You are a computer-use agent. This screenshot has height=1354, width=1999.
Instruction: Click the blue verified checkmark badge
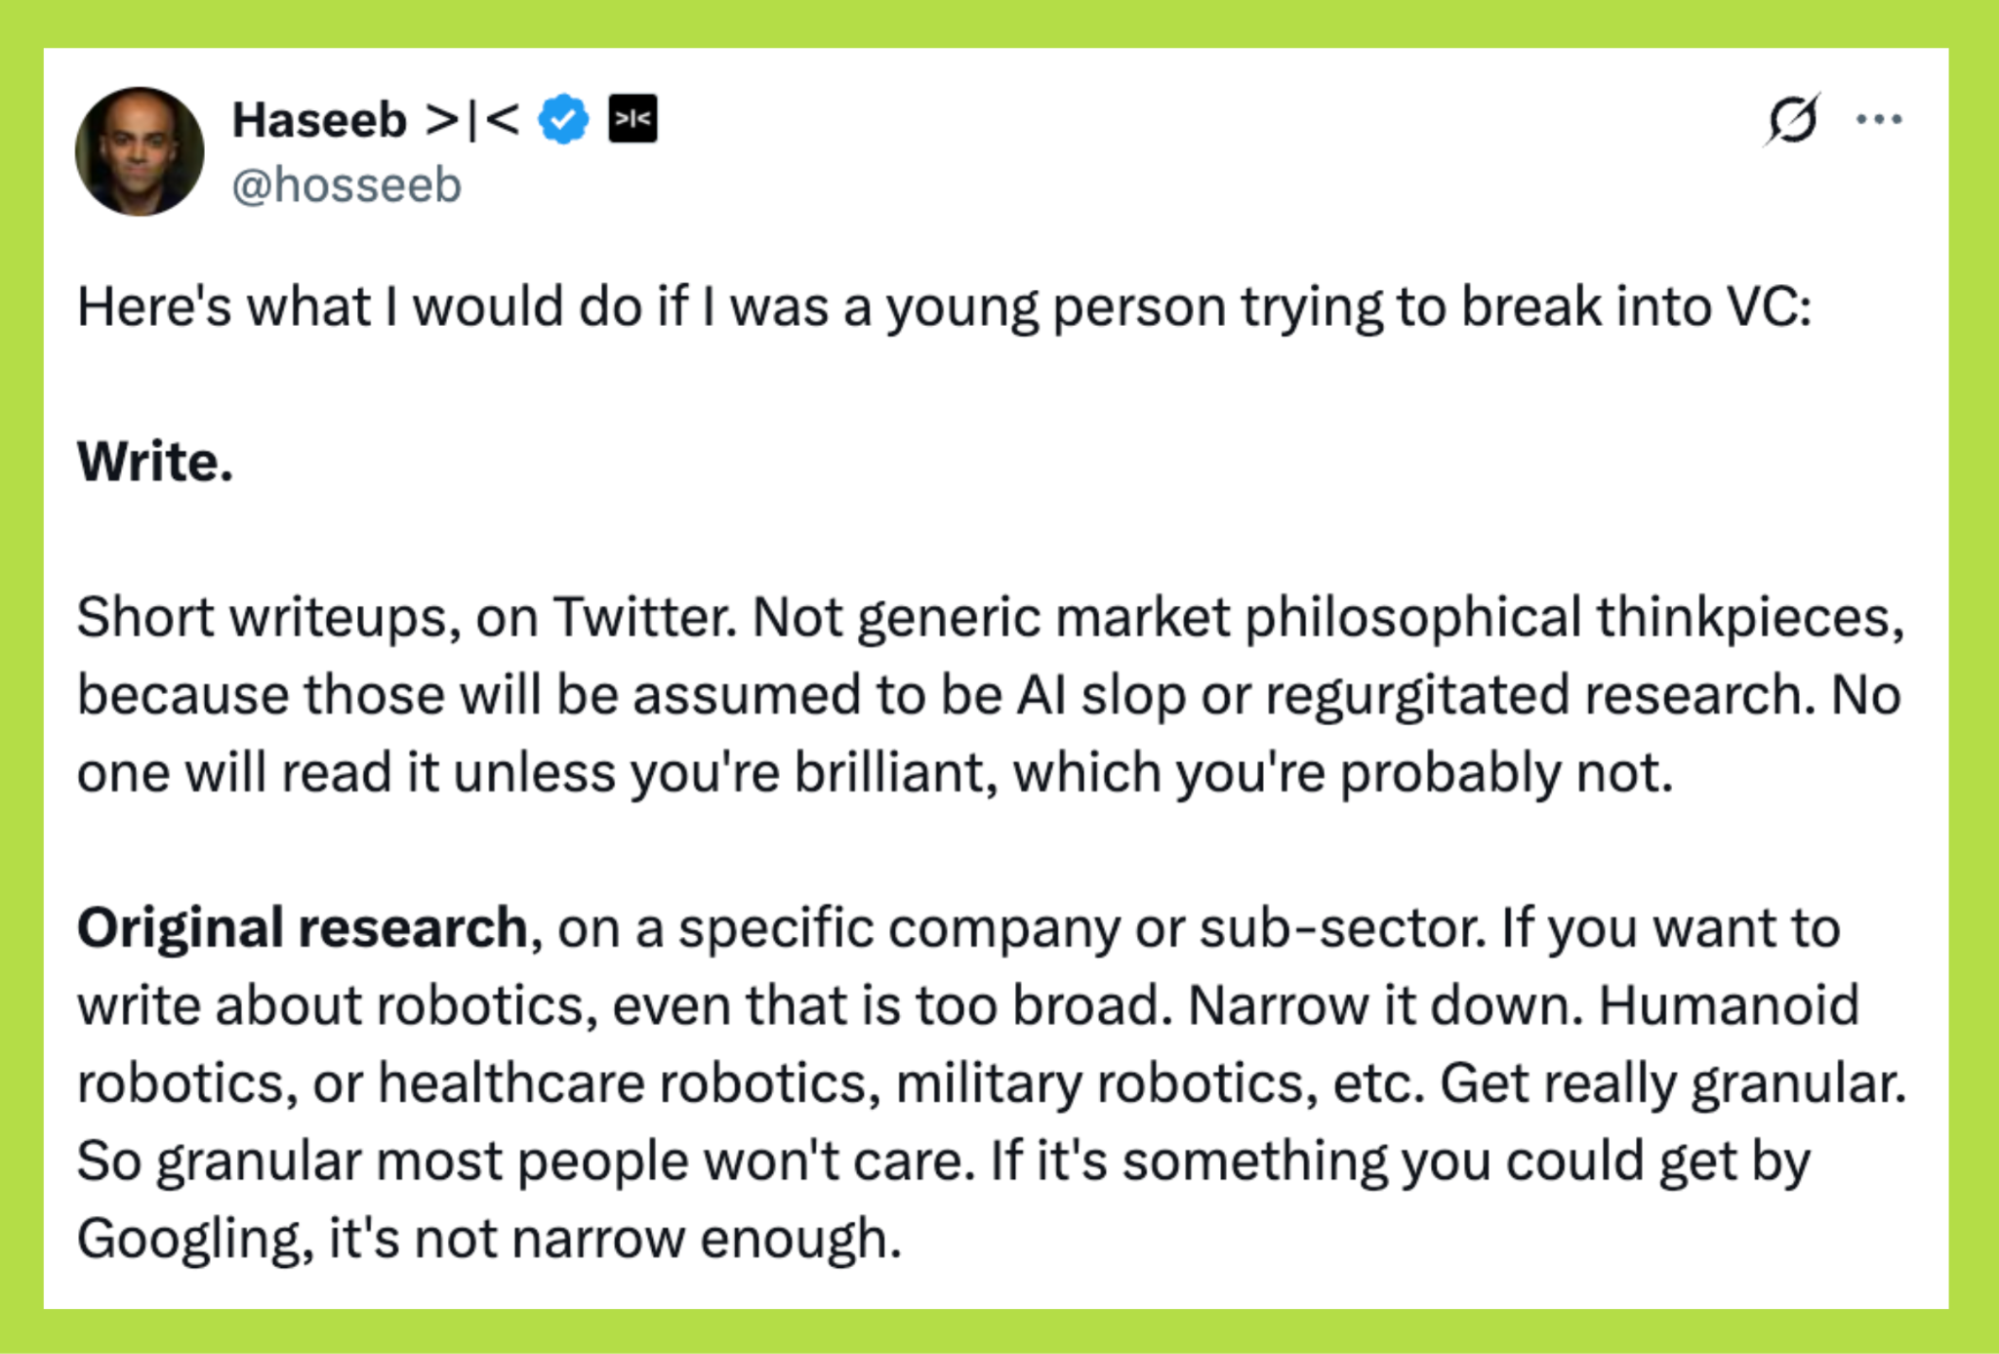click(x=564, y=120)
